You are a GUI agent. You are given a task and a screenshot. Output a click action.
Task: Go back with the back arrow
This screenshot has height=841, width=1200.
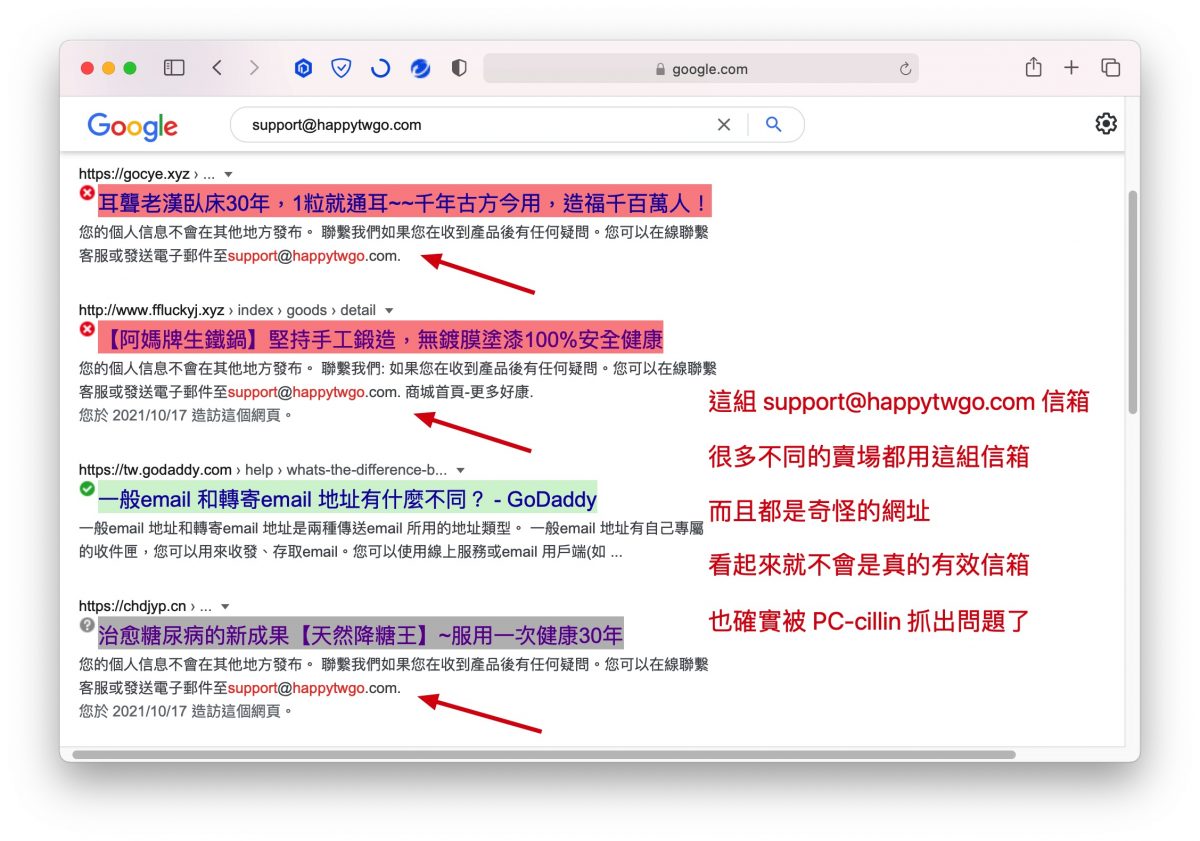point(217,68)
